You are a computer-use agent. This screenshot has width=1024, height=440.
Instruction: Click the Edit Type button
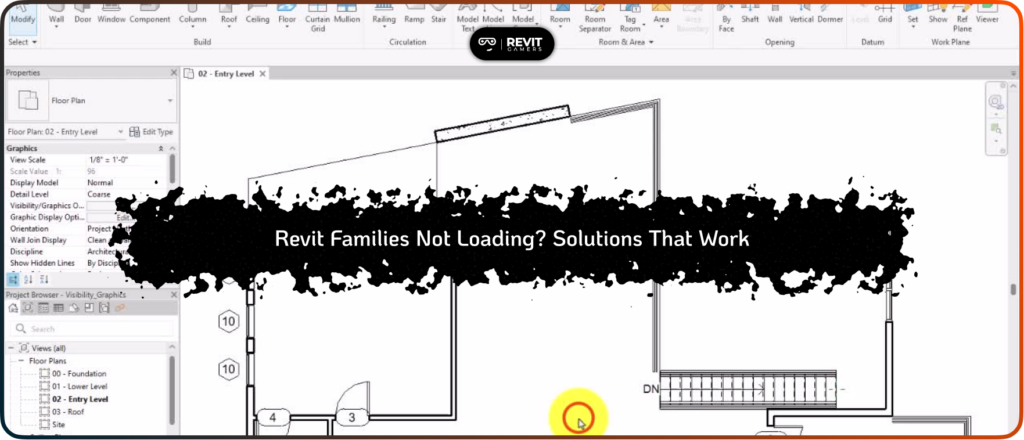click(x=152, y=132)
